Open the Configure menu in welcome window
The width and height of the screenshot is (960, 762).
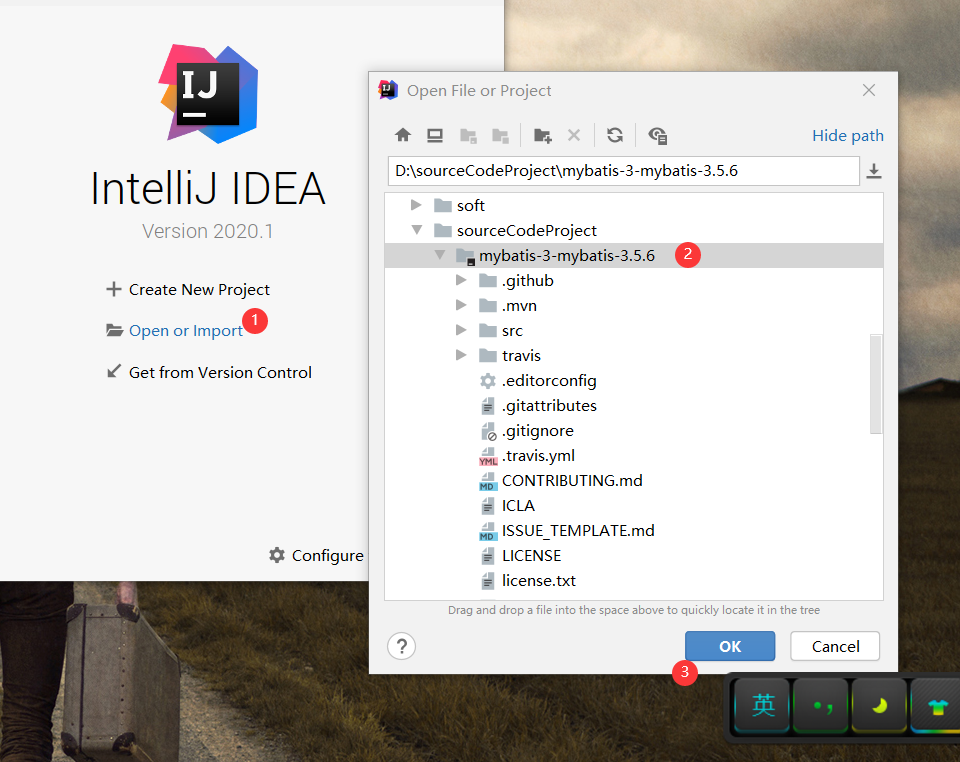pos(317,556)
